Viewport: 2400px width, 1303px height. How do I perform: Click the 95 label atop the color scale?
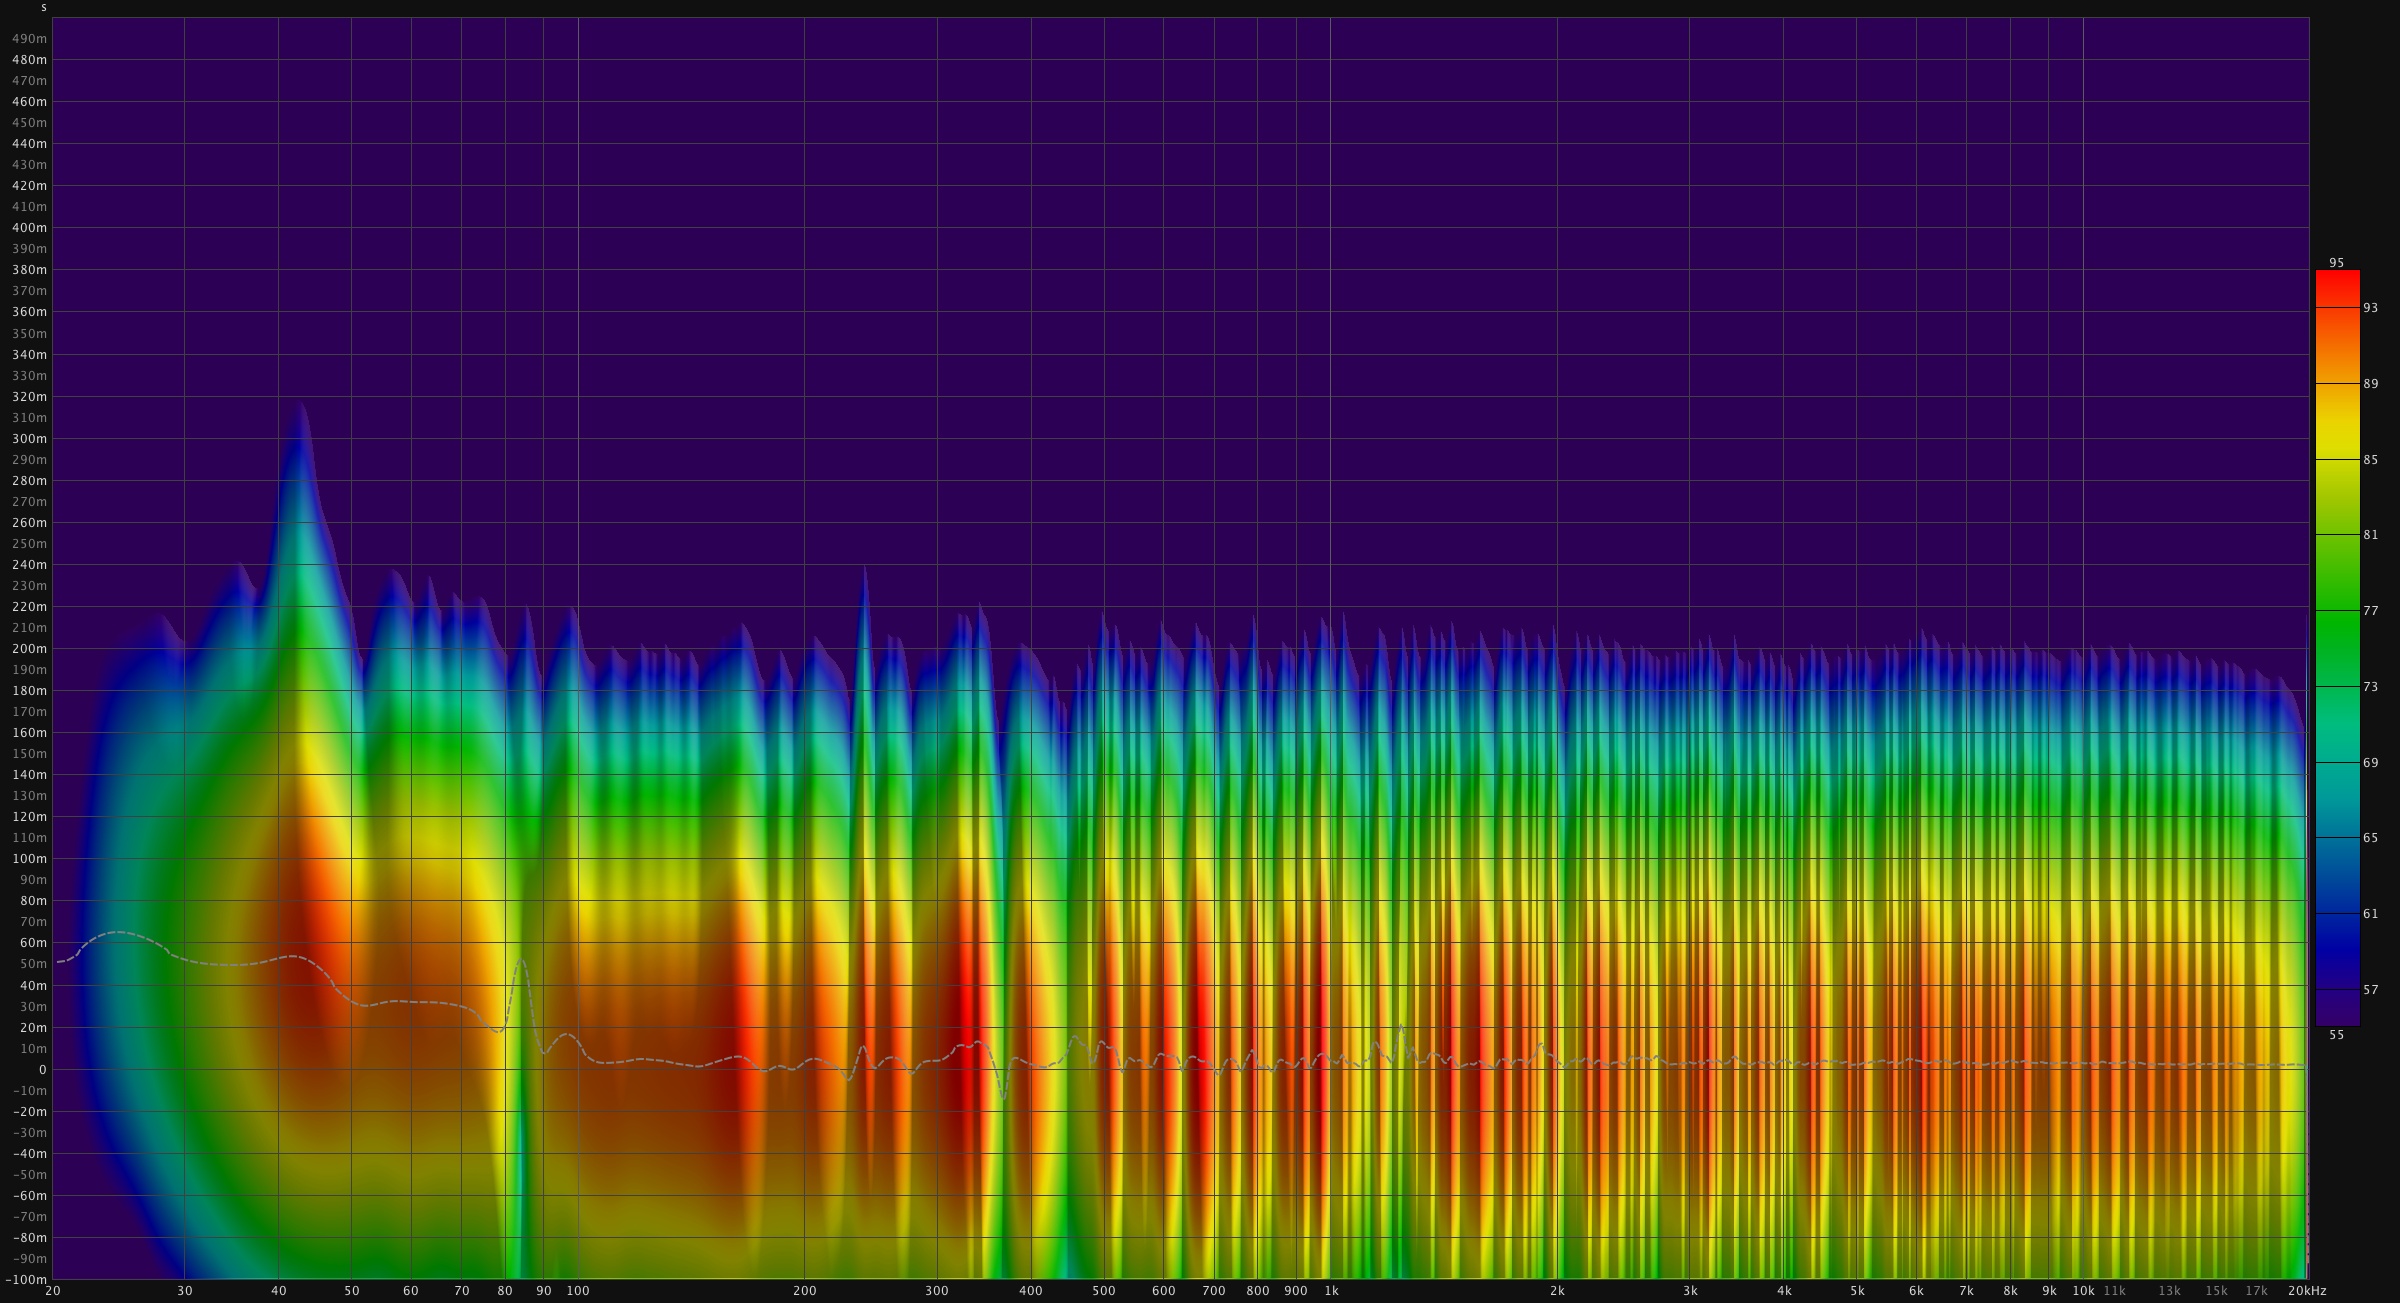2336,263
